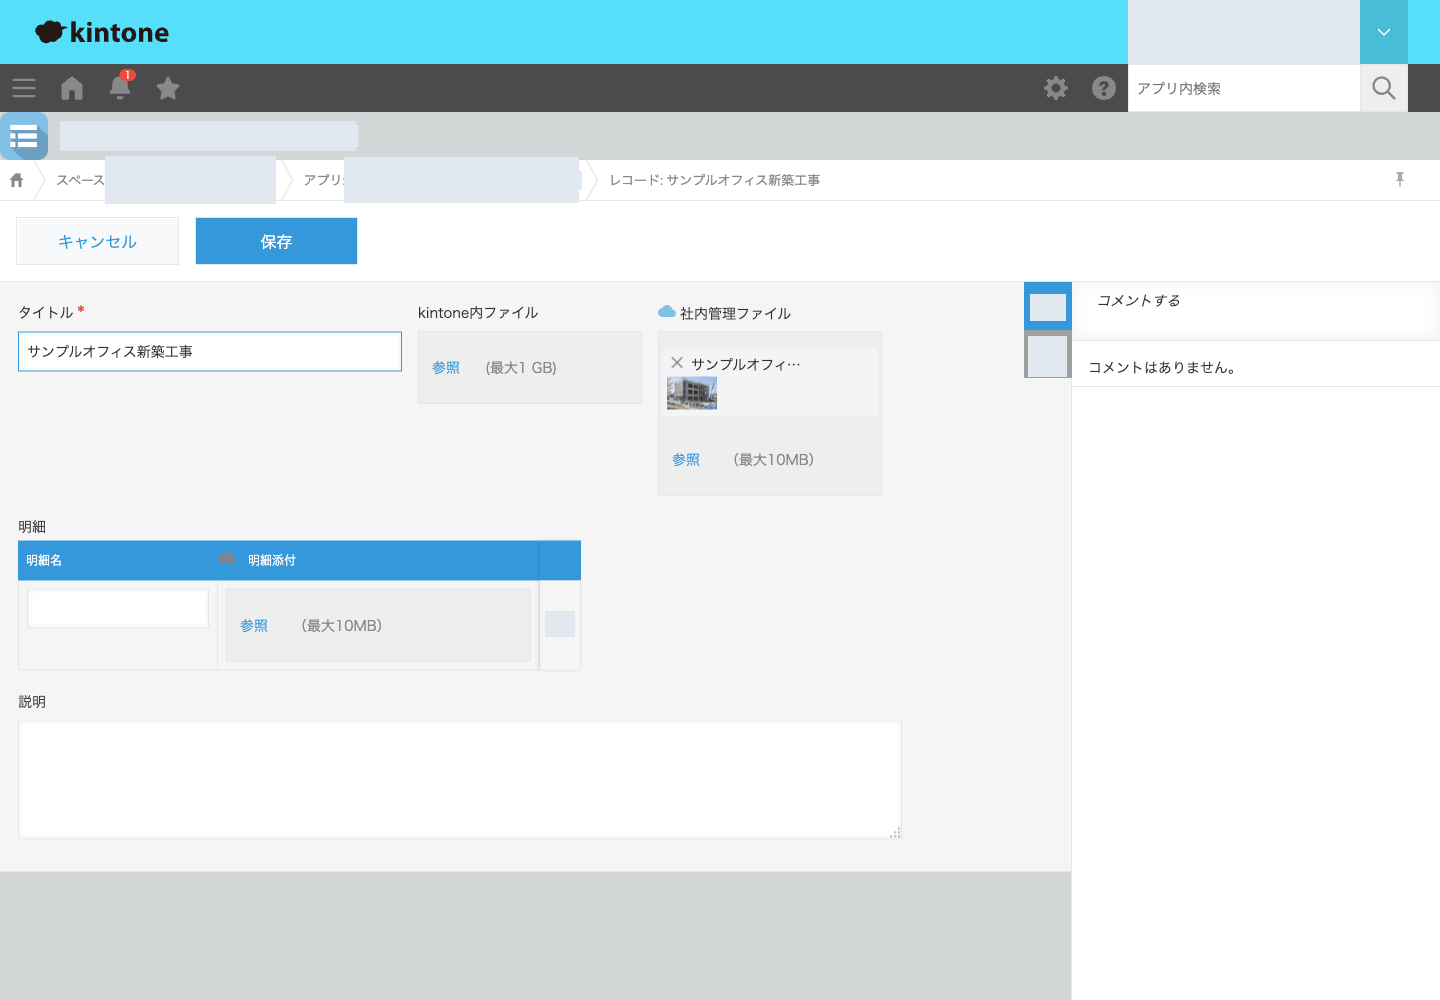Click 参照 in the 明細添付 column
The image size is (1440, 1000).
[x=254, y=626]
